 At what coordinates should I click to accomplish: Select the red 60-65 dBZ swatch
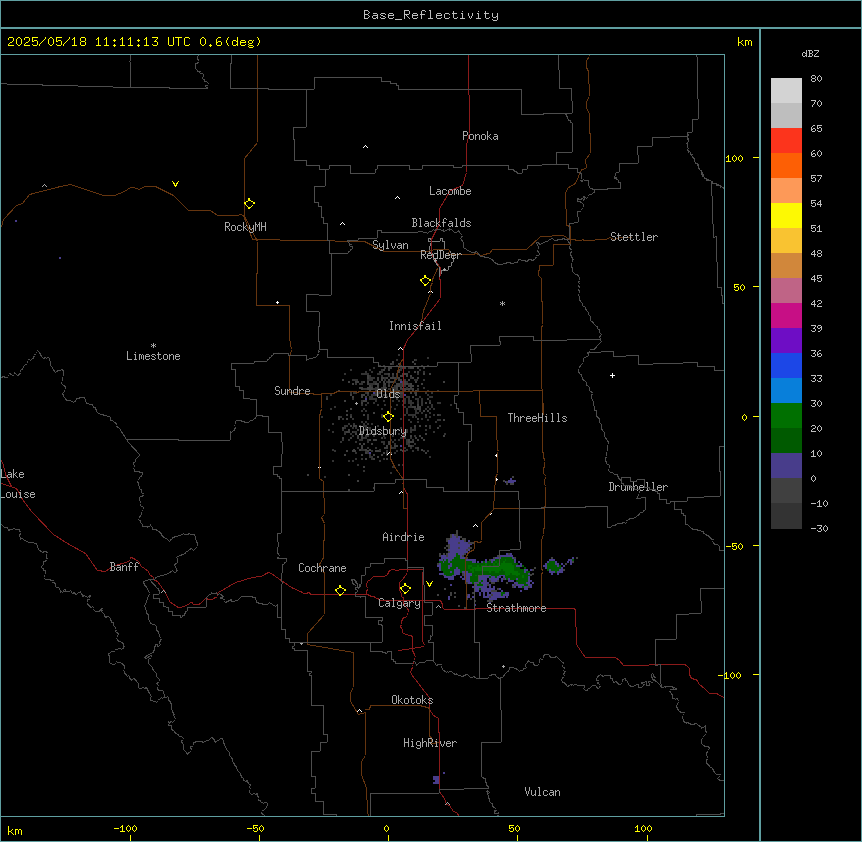pos(786,141)
